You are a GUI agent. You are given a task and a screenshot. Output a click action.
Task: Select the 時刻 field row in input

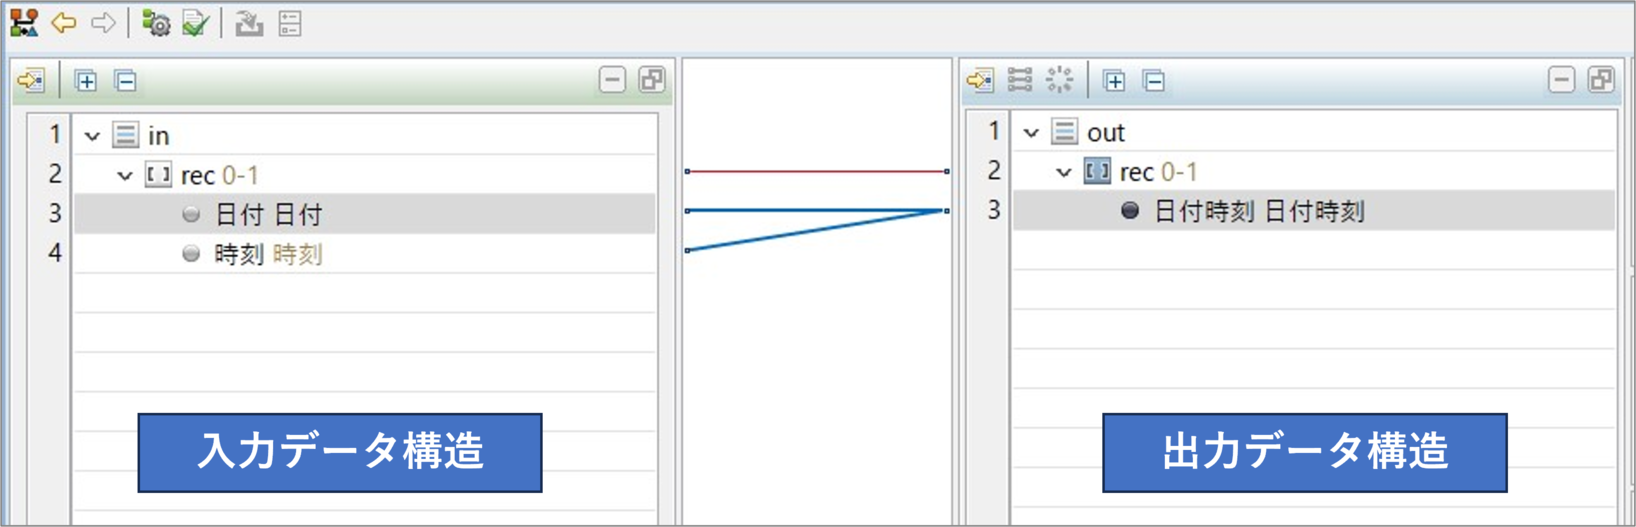268,254
